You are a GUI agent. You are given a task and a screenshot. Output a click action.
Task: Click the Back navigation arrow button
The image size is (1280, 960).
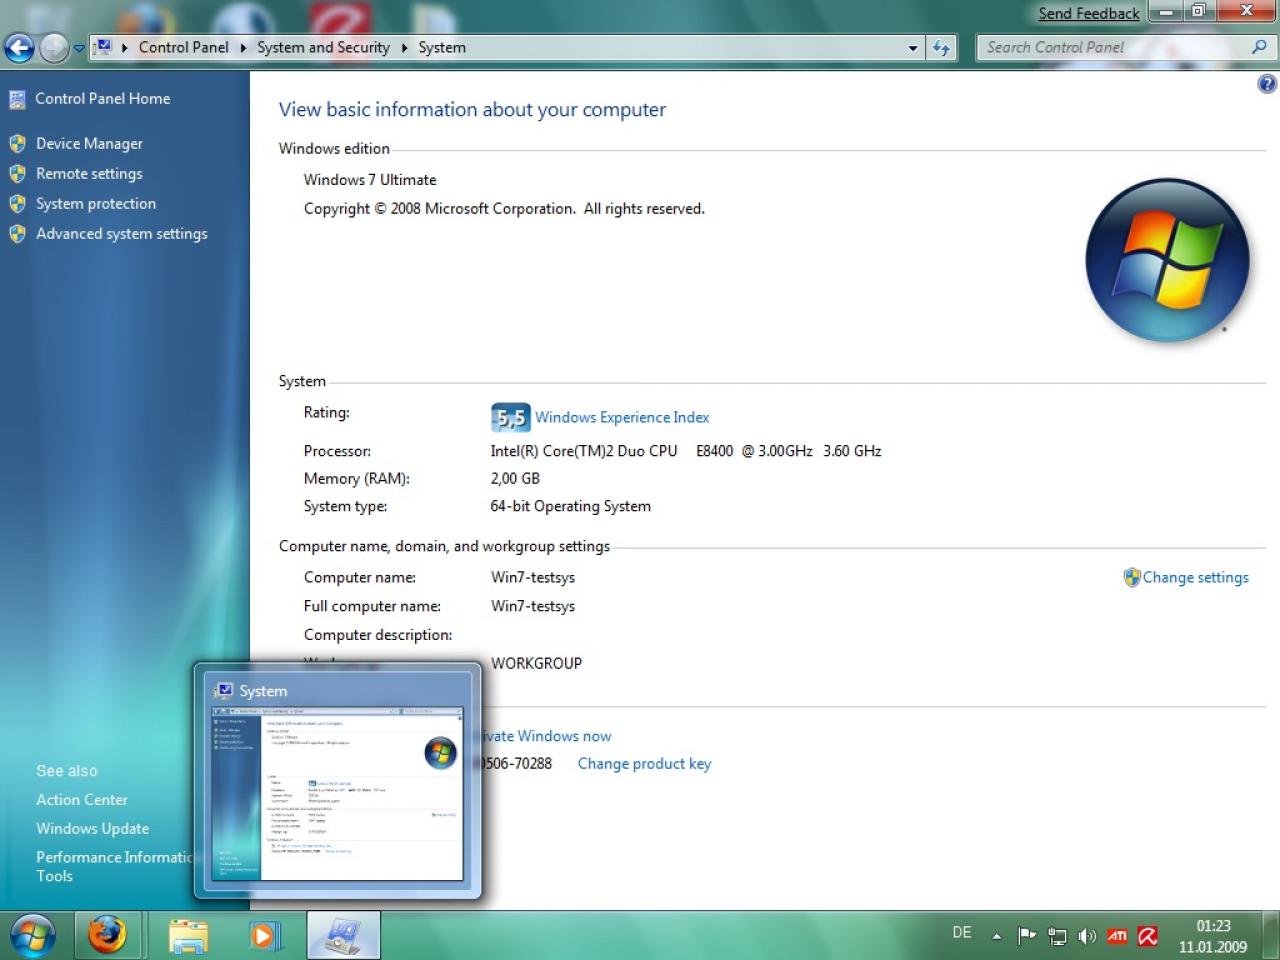(20, 47)
